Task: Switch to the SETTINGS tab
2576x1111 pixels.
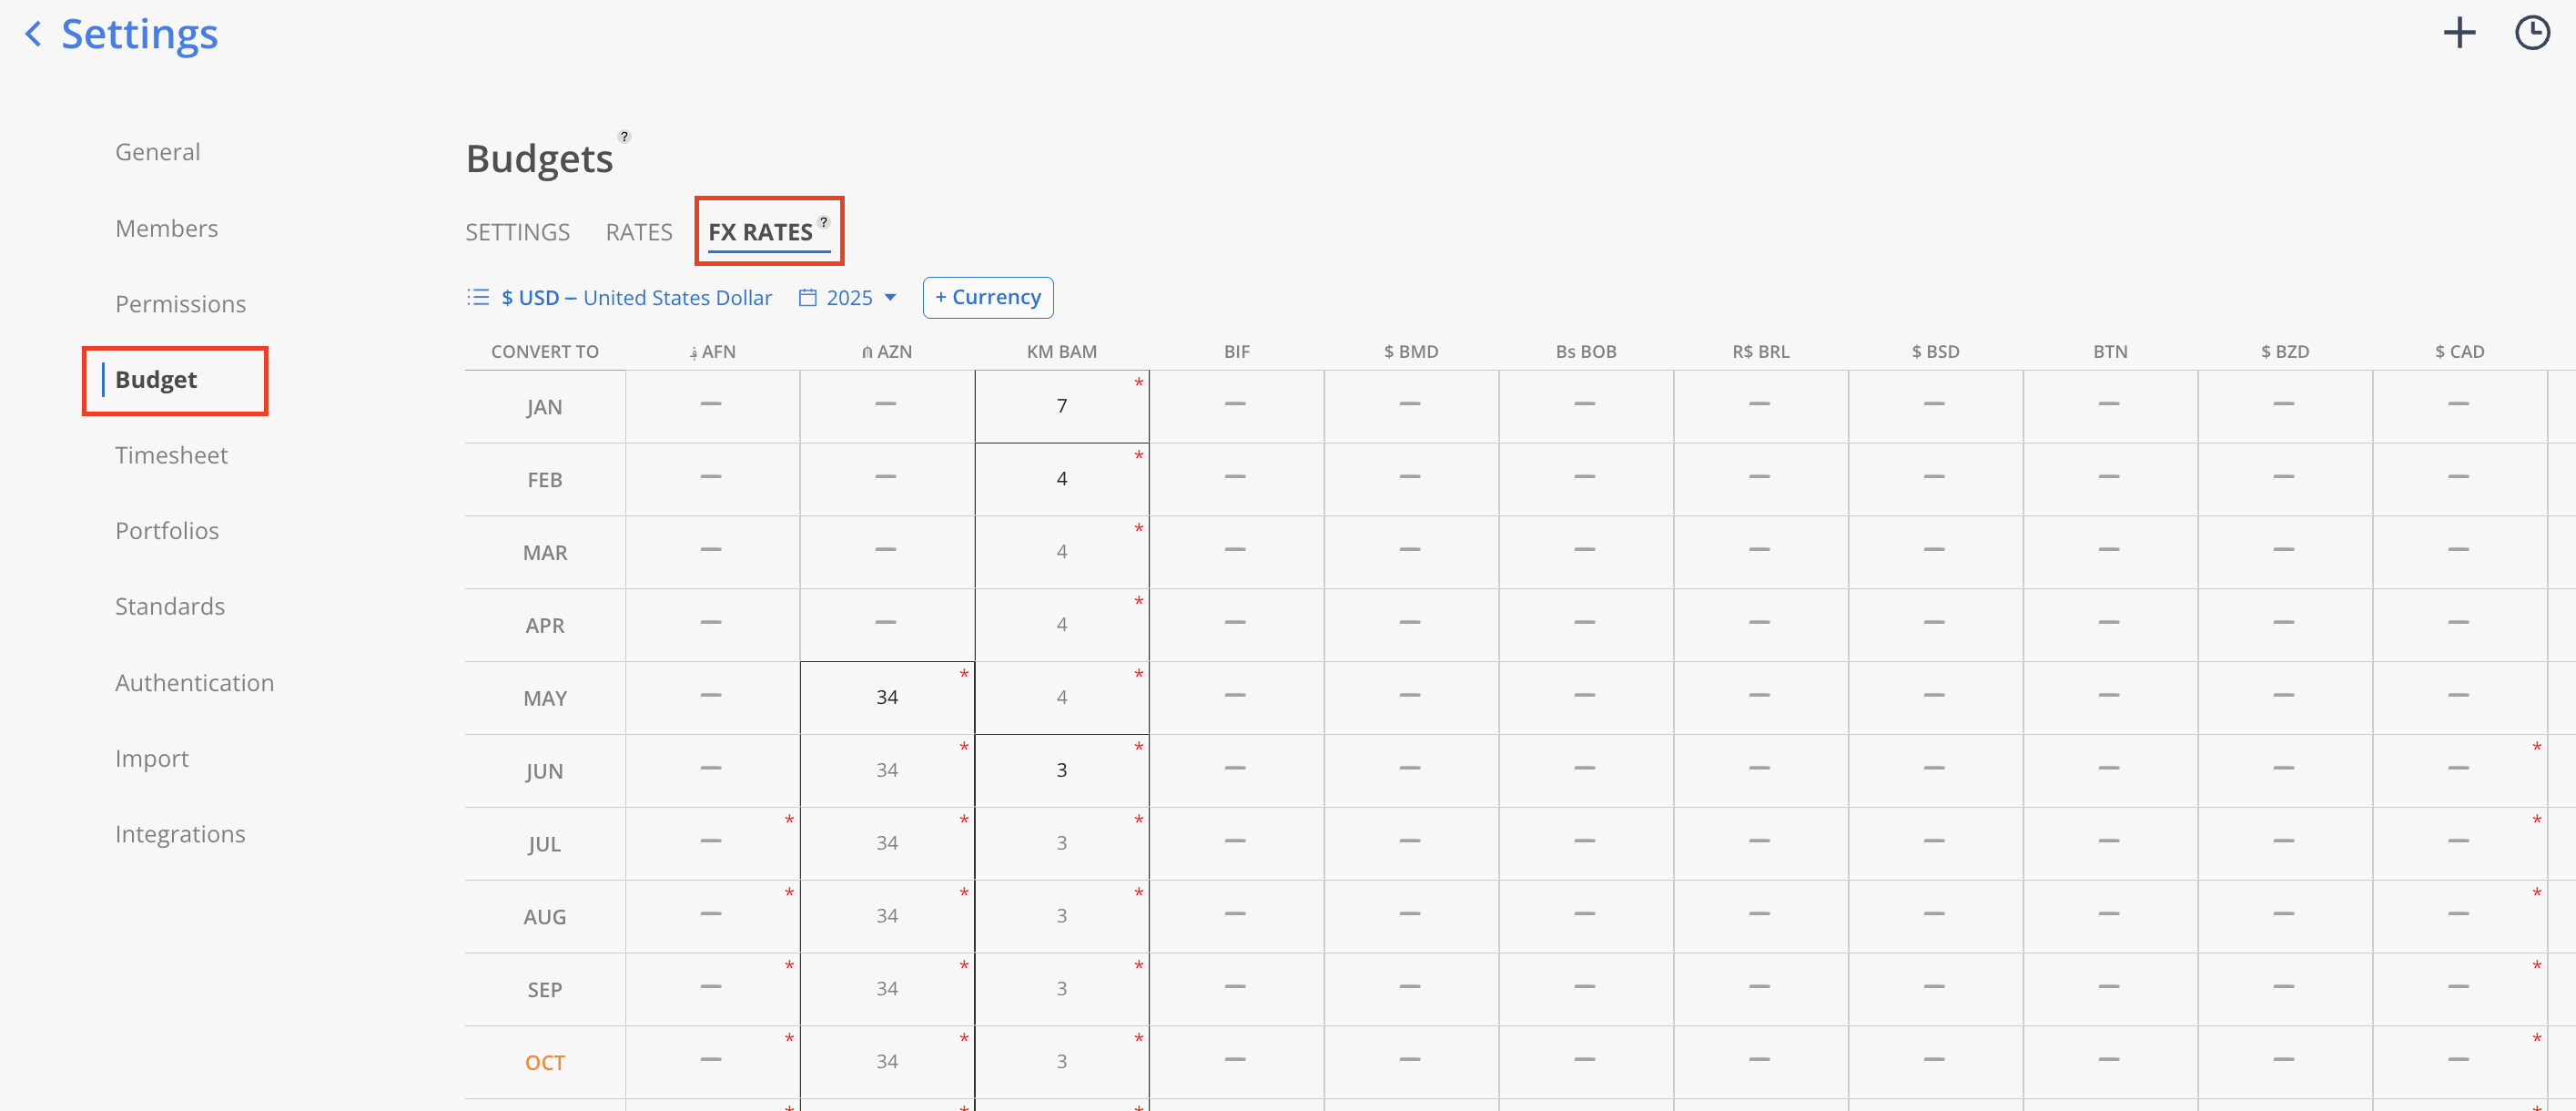Action: pyautogui.click(x=517, y=232)
